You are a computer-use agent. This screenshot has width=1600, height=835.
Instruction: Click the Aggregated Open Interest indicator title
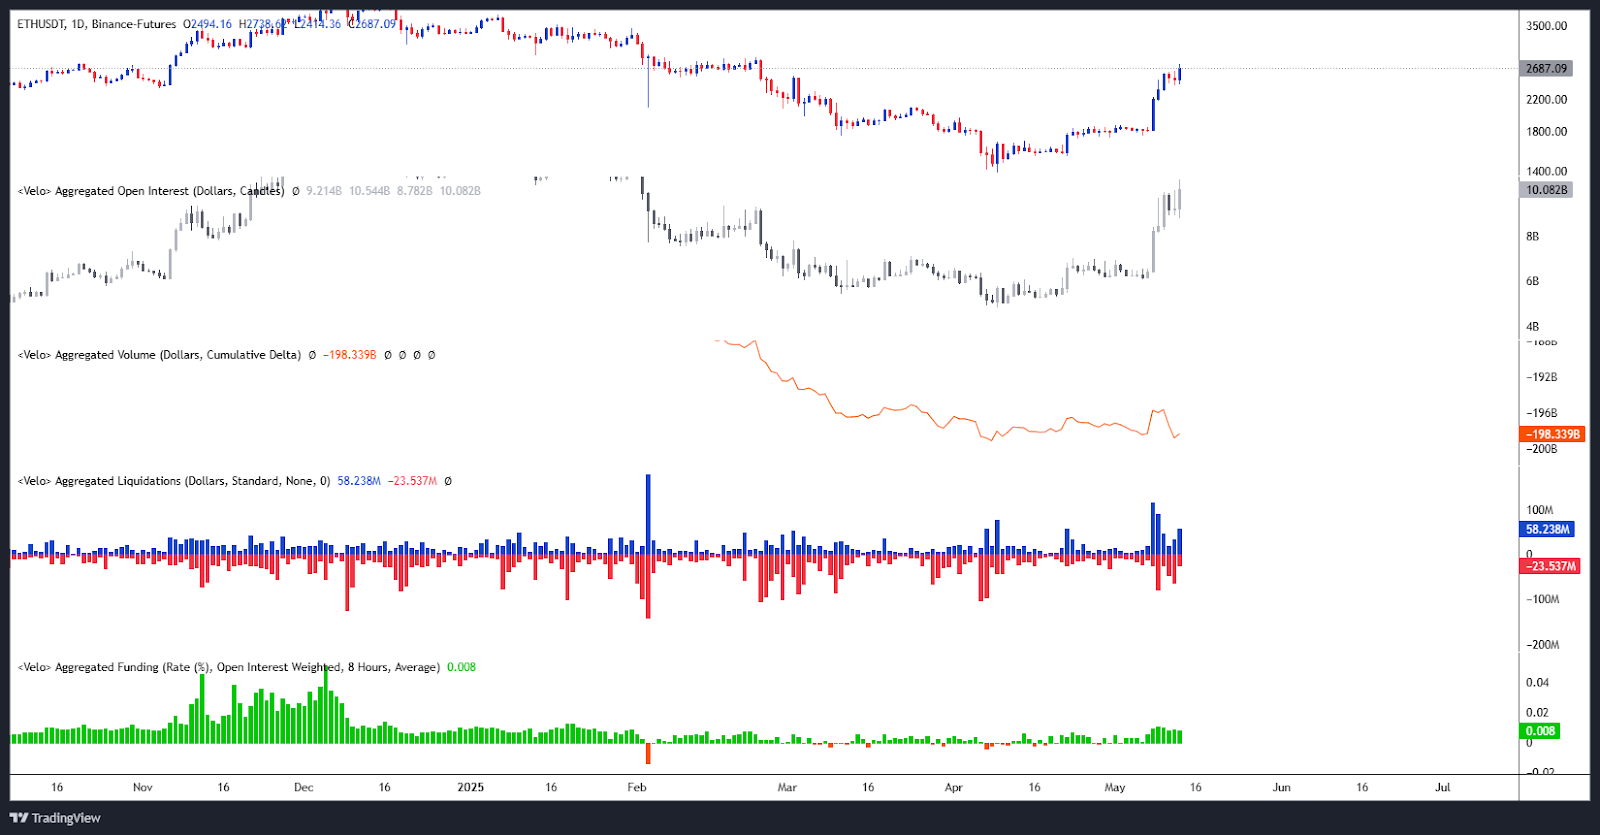(x=150, y=191)
